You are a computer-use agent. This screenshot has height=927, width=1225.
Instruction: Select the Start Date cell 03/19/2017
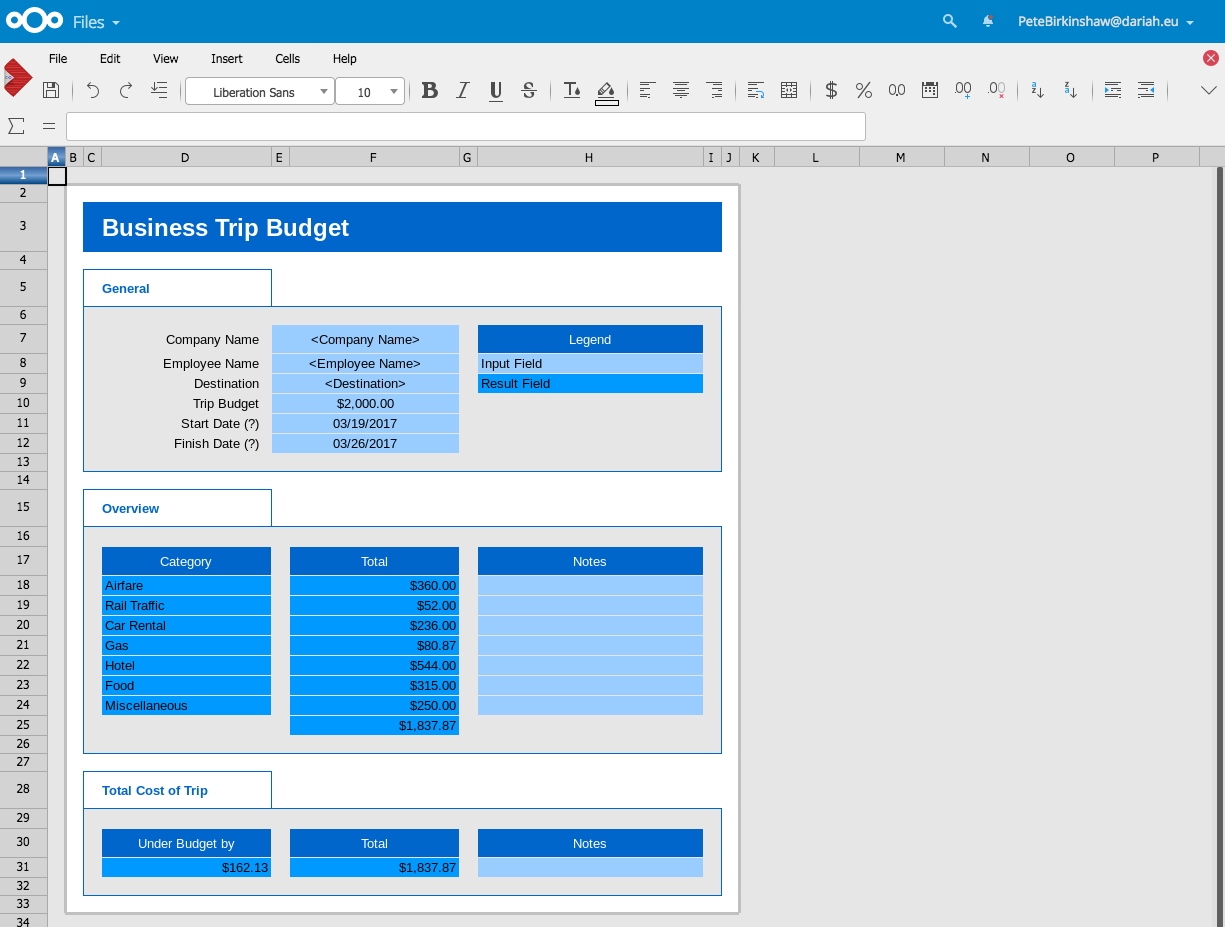pyautogui.click(x=365, y=424)
